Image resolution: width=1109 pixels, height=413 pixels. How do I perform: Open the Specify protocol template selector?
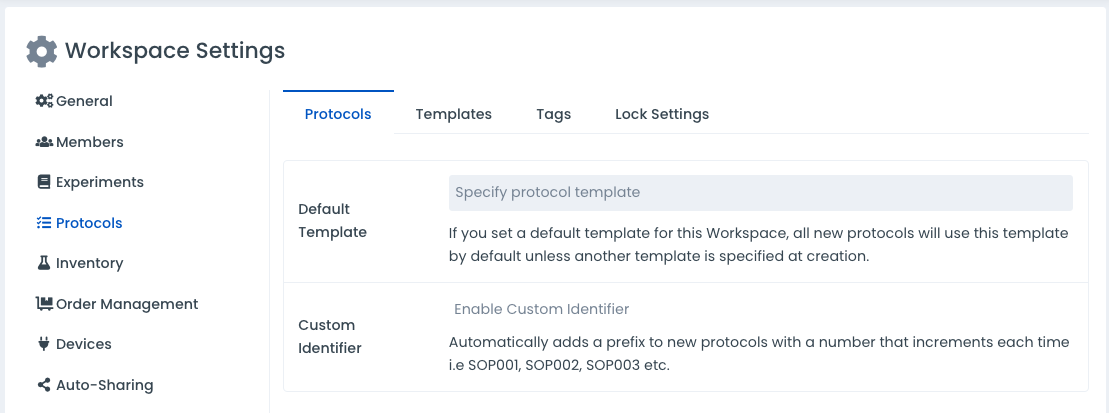(760, 192)
